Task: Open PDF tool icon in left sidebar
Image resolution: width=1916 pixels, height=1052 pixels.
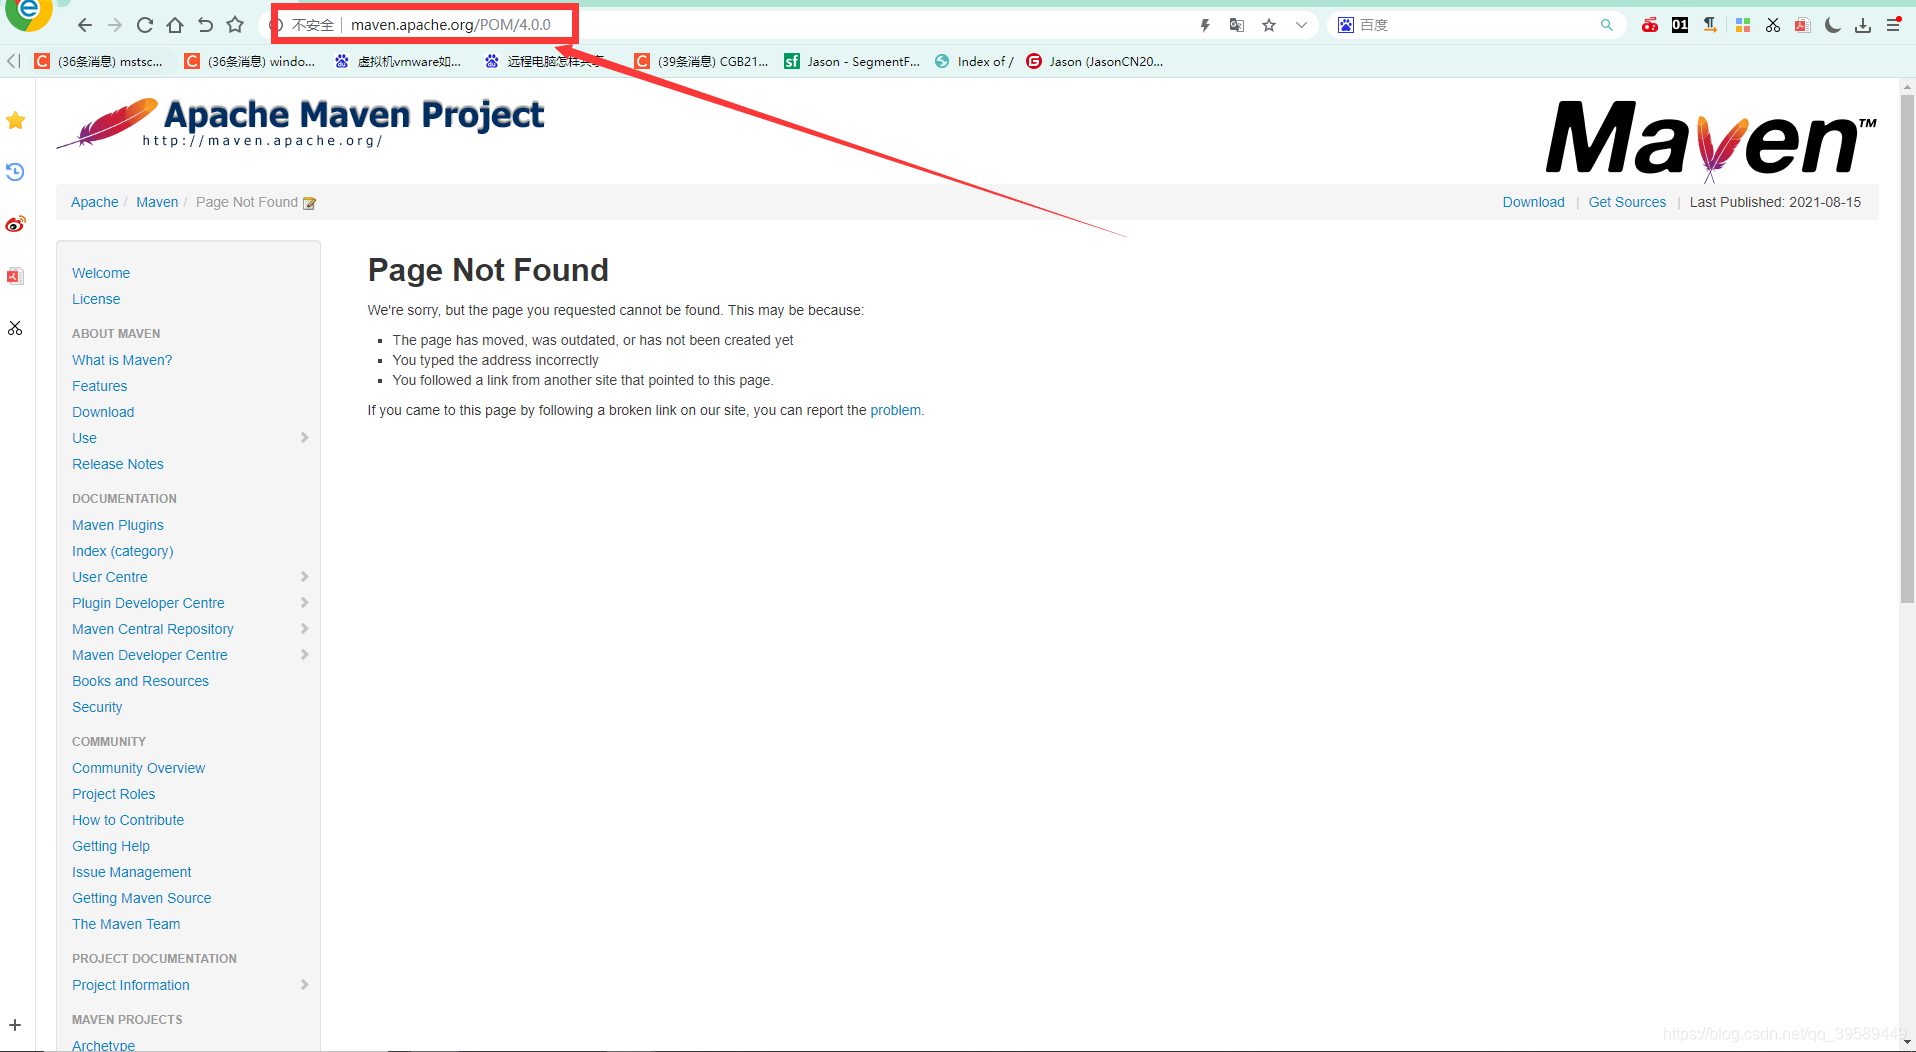Action: pos(15,276)
